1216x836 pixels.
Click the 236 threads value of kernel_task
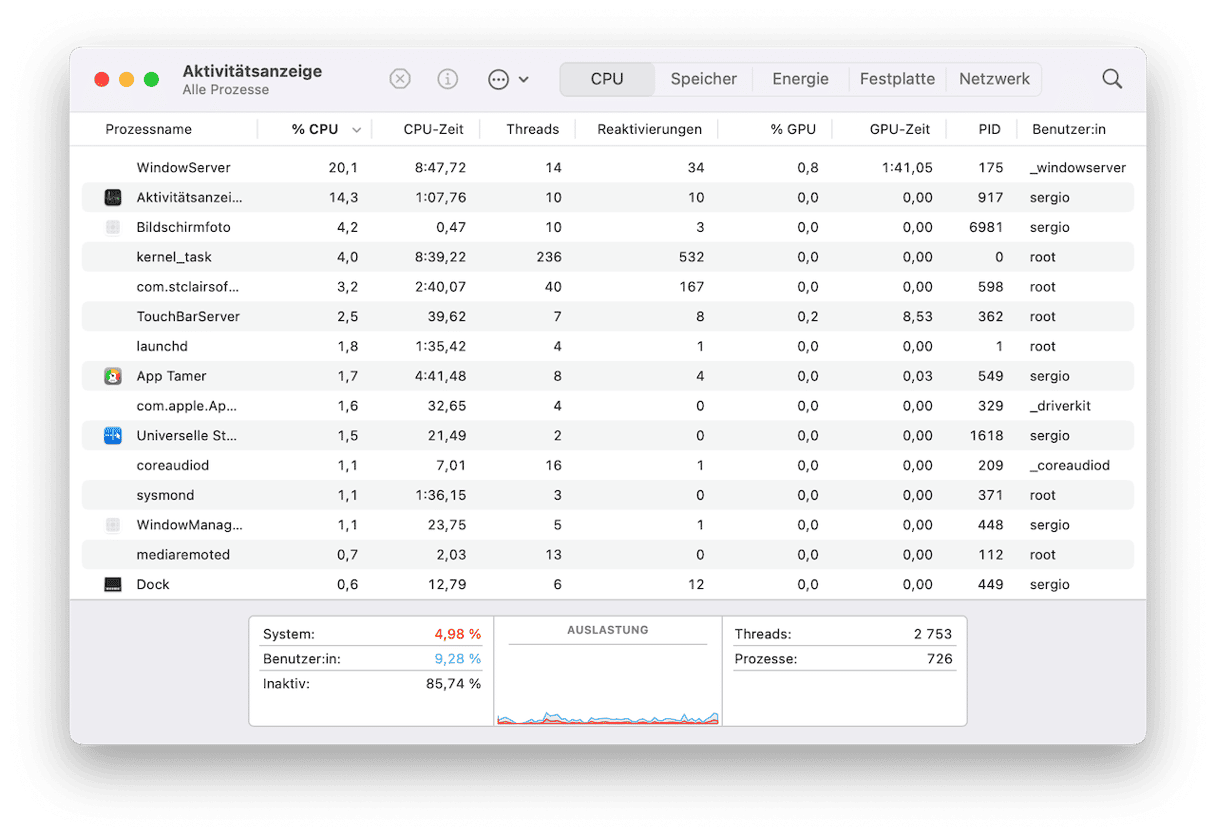(549, 257)
